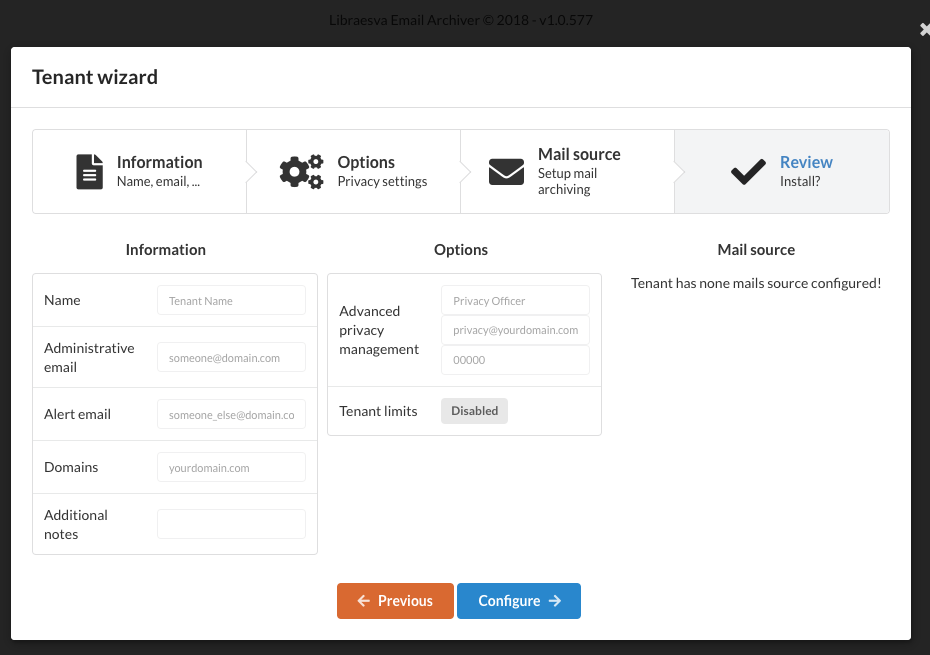
Task: Click the 'Administrative email' label
Action: click(89, 357)
